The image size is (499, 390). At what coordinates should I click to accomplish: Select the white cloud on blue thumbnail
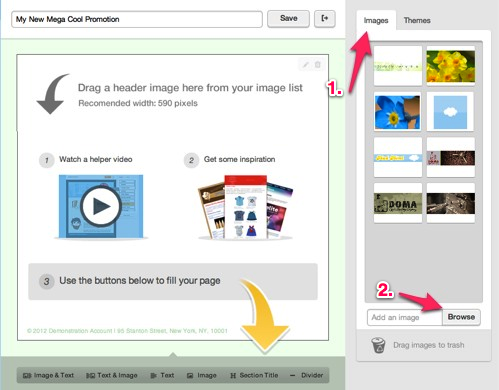pos(450,112)
